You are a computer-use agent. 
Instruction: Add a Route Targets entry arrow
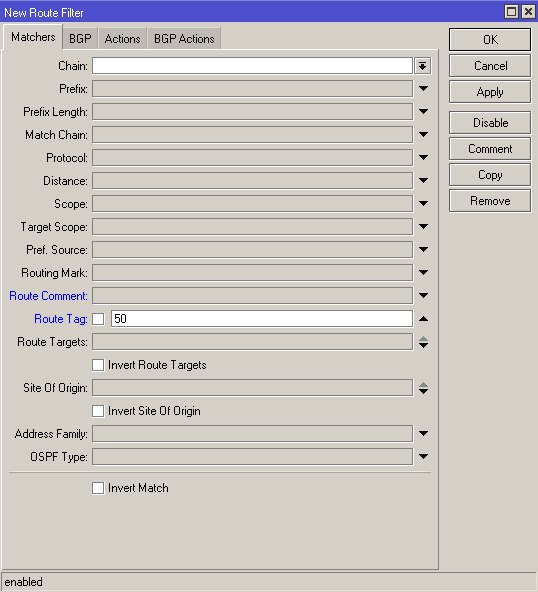(423, 345)
